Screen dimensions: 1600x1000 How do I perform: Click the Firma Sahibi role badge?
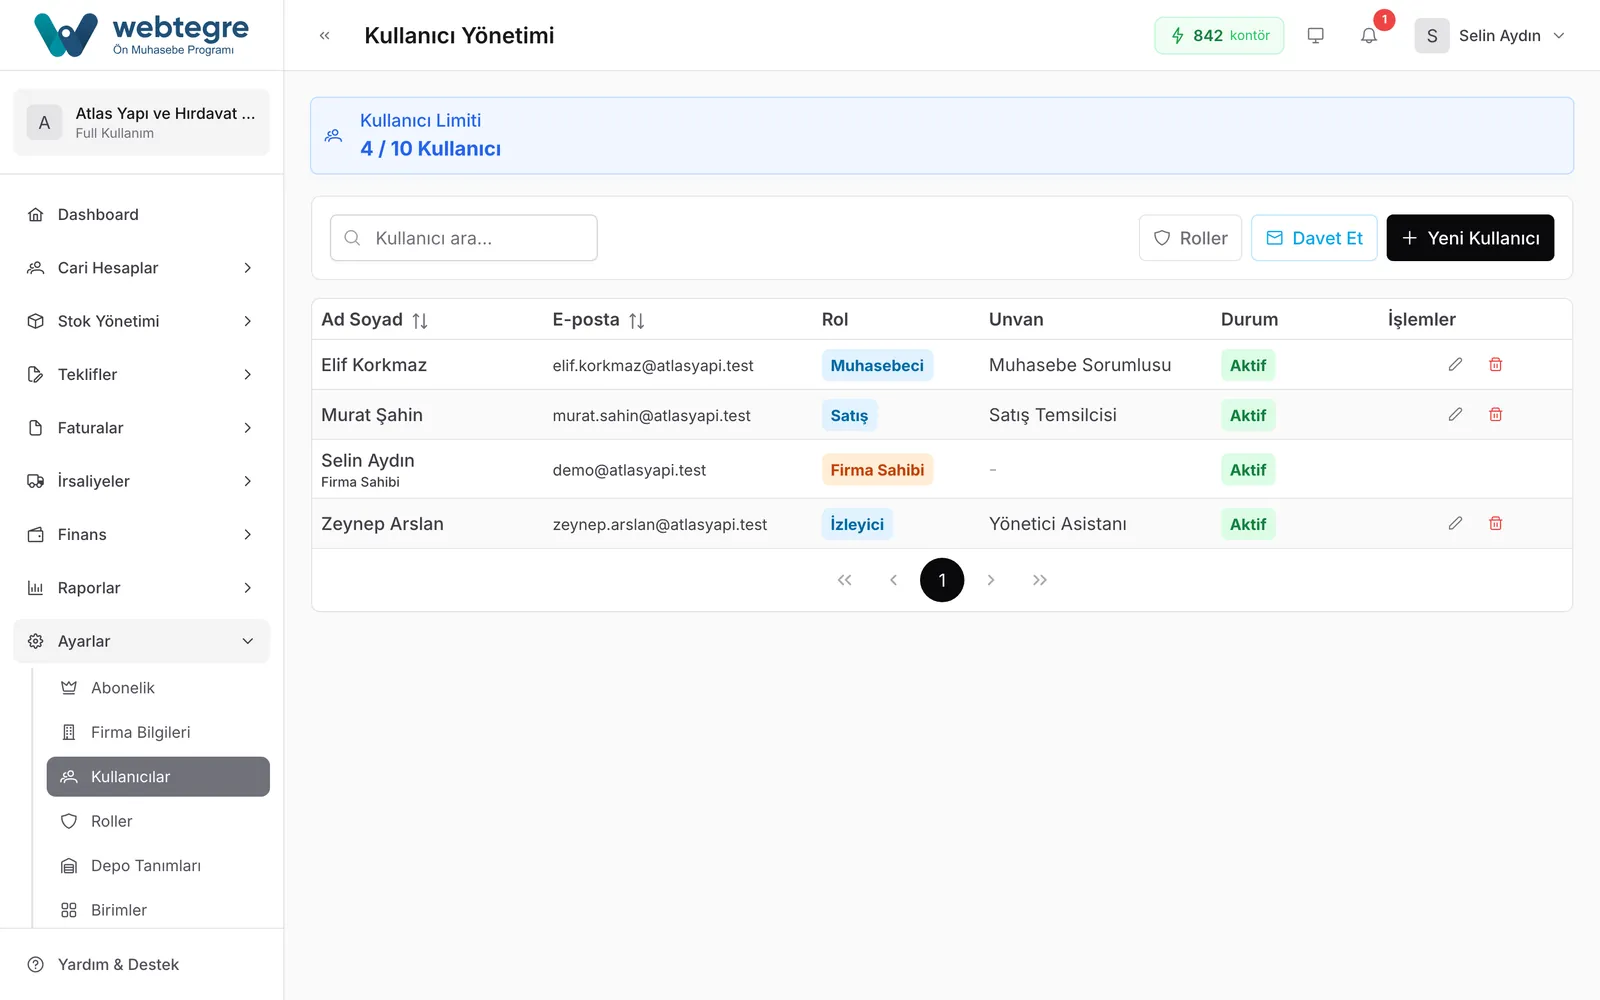877,470
